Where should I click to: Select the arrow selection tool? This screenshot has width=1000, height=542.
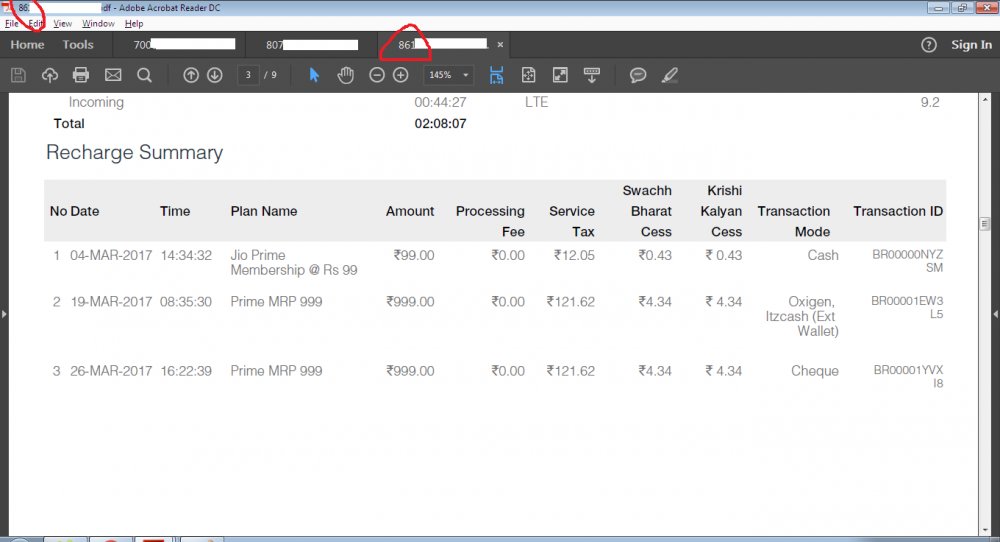pyautogui.click(x=314, y=75)
